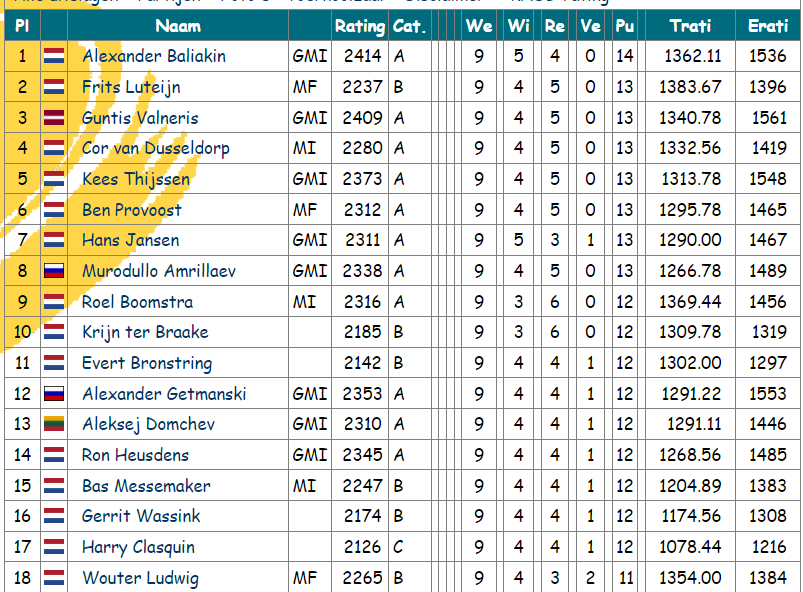
Task: Click the Erati column header
Action: [768, 26]
